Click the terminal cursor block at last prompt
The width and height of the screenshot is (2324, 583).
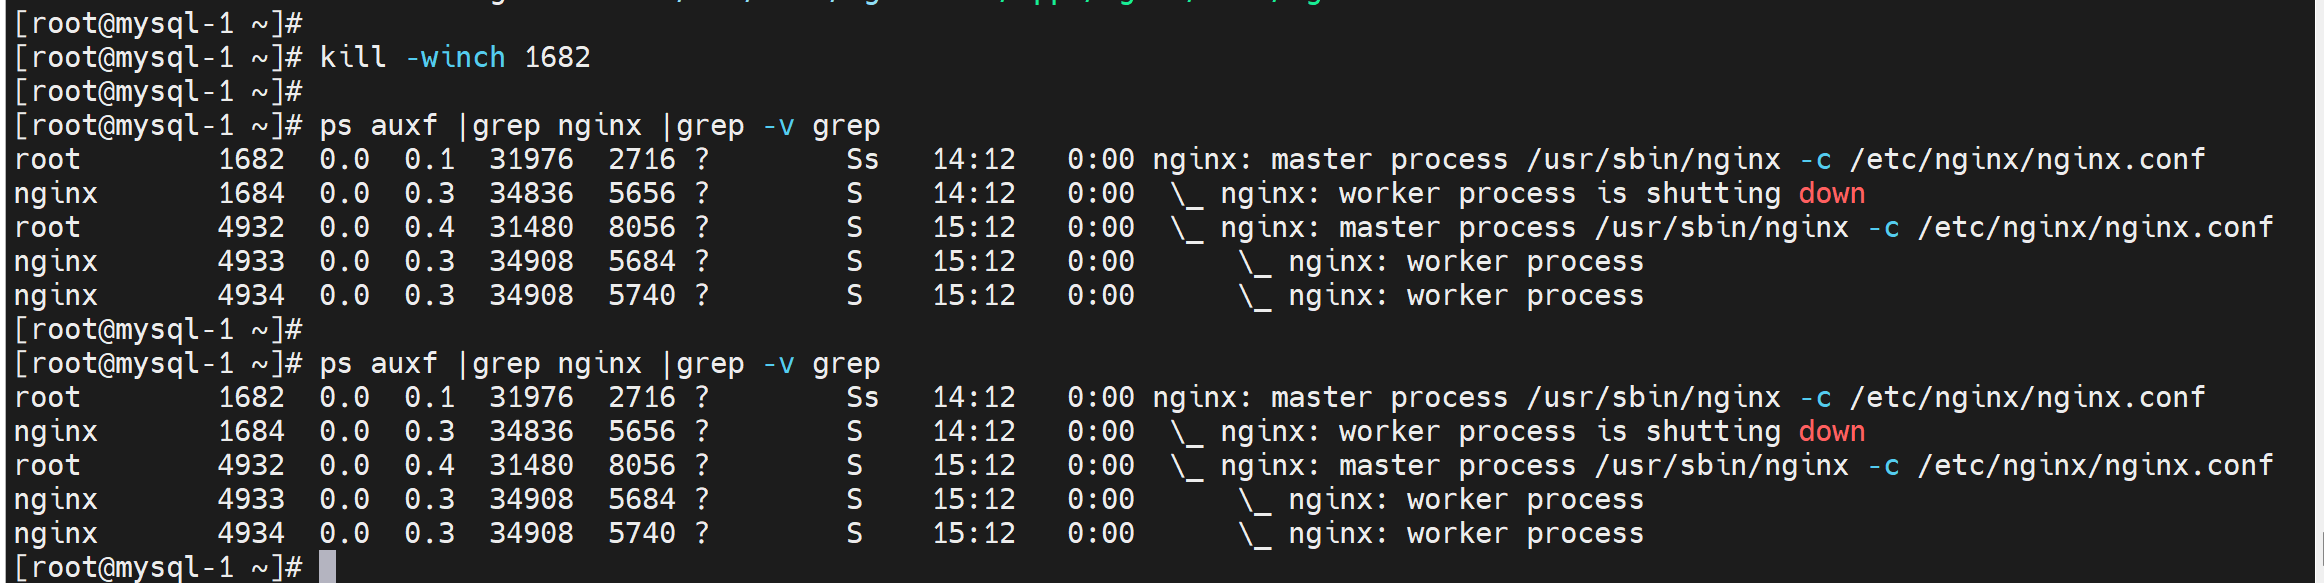(327, 567)
